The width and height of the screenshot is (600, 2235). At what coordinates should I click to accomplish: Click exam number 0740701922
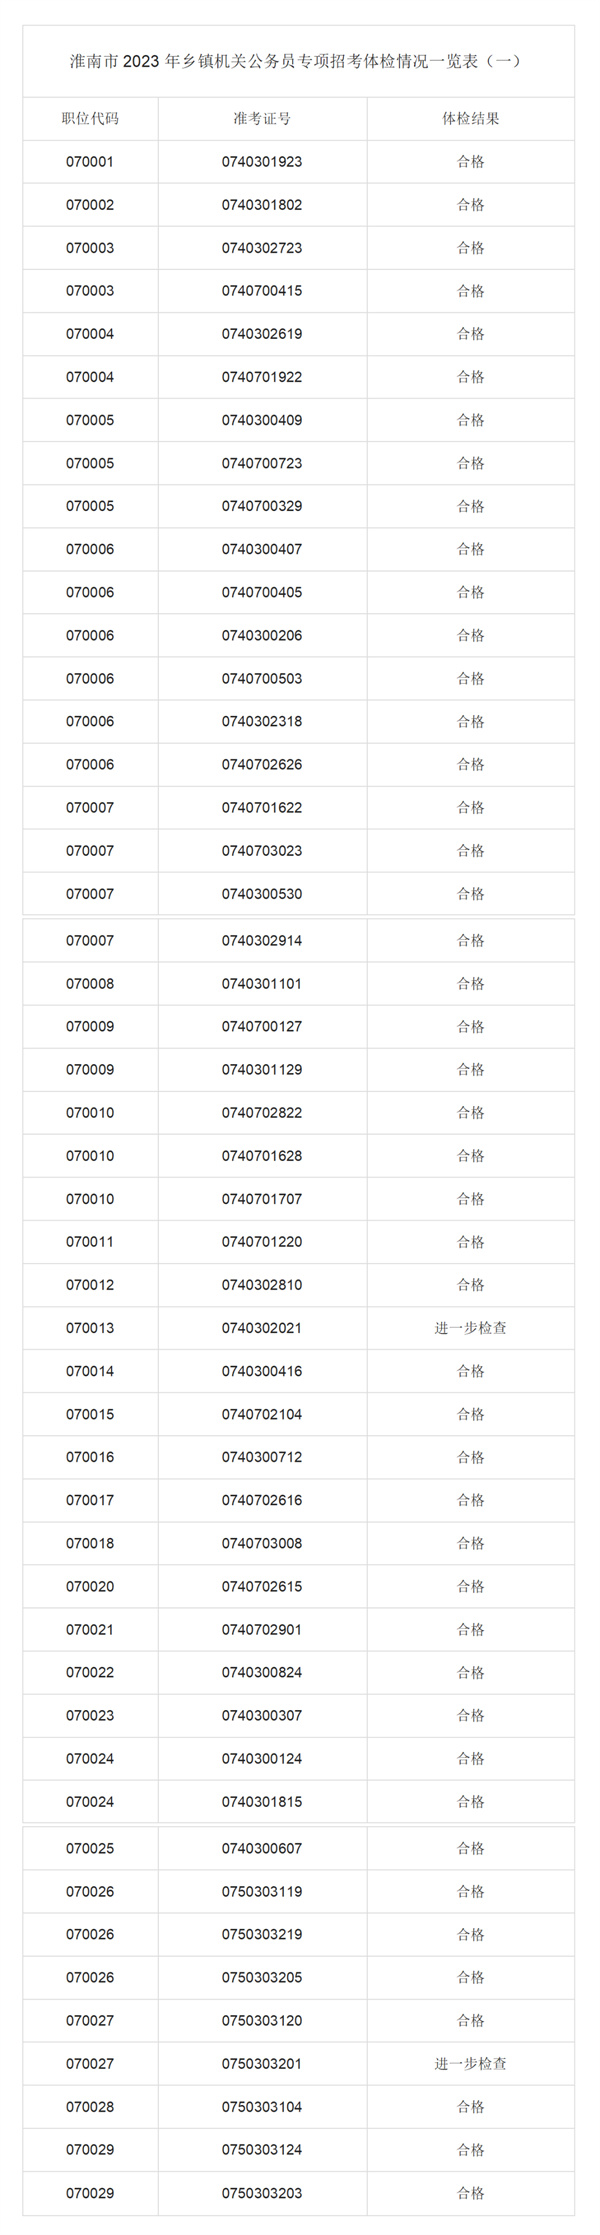pyautogui.click(x=262, y=377)
